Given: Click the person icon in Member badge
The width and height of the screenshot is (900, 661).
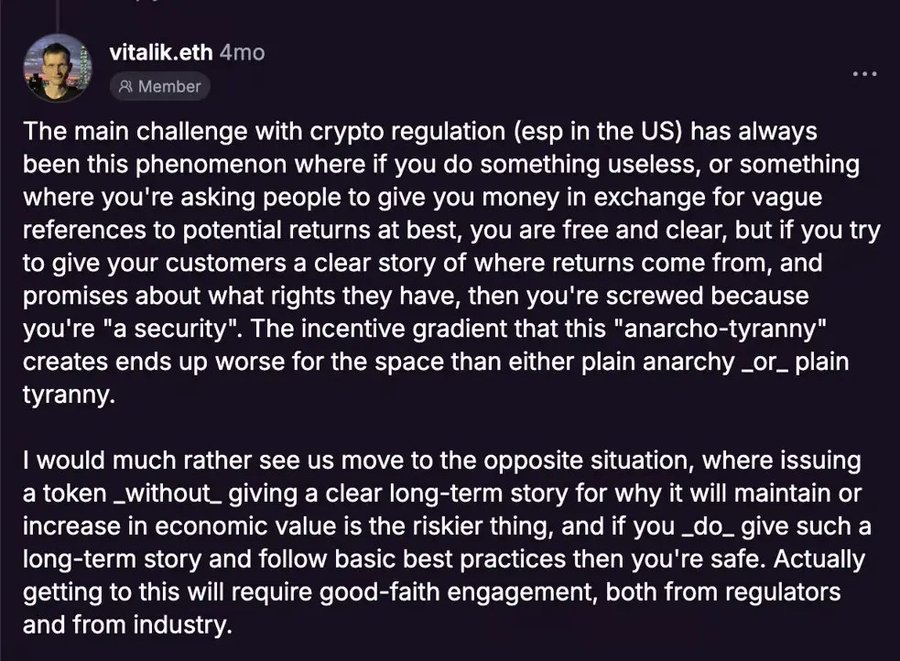Looking at the screenshot, I should tap(126, 87).
